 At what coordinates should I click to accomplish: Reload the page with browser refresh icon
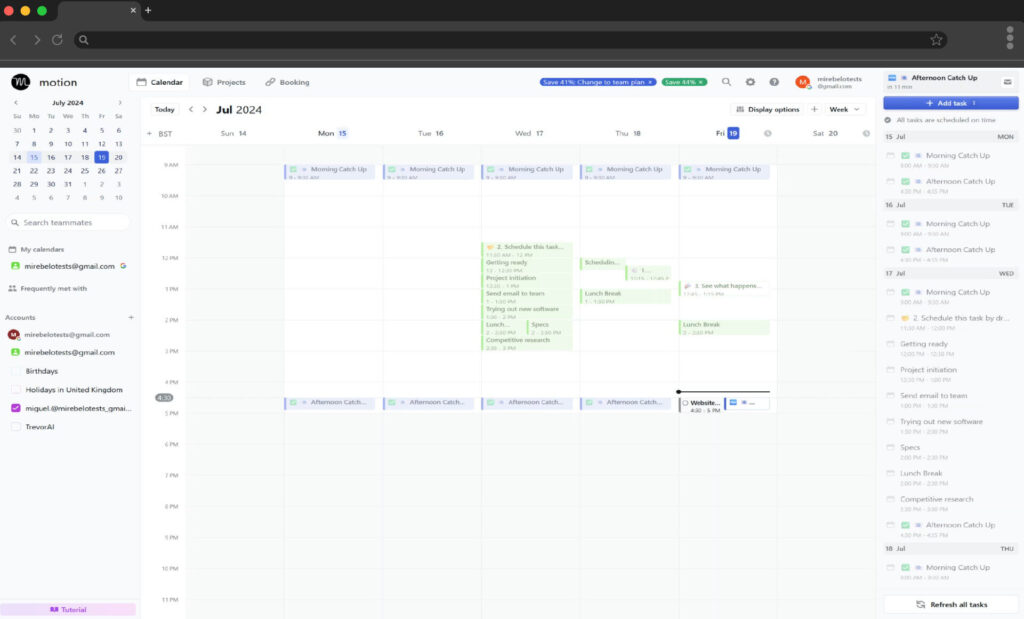pos(57,40)
